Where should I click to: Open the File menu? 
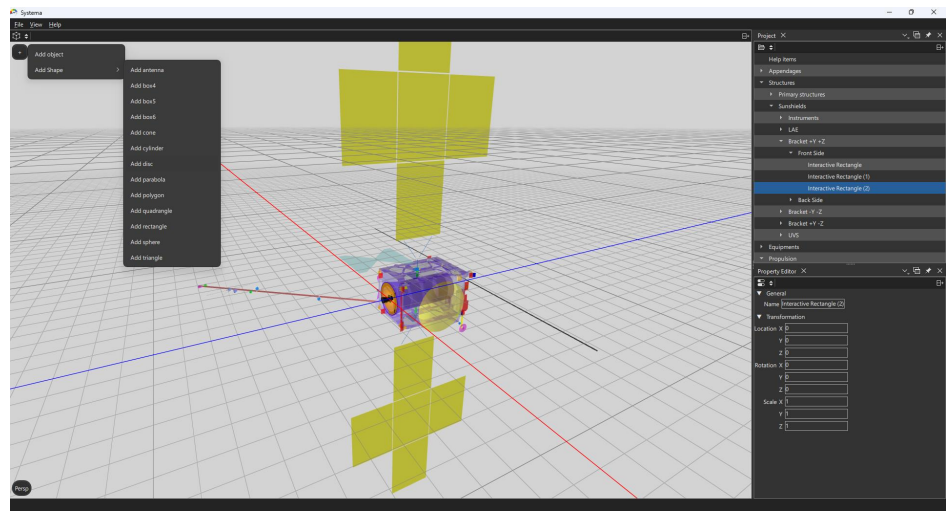pyautogui.click(x=19, y=24)
